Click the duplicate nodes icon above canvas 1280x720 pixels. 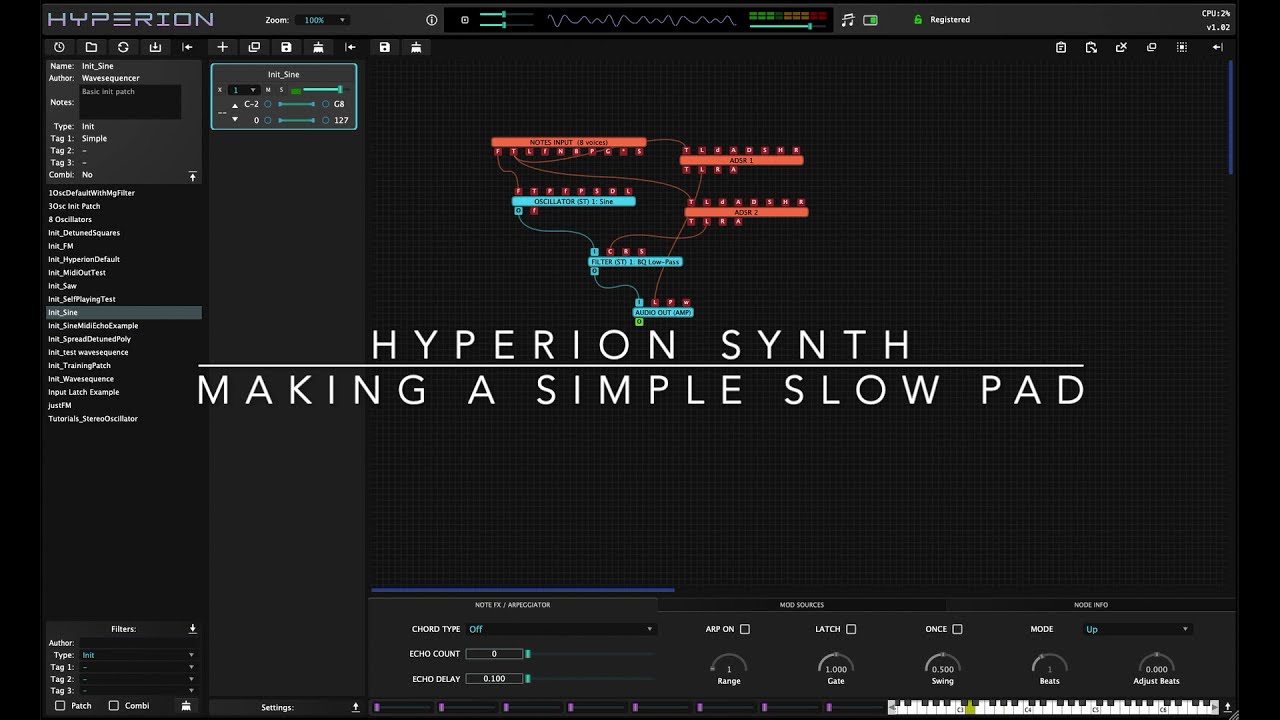(x=1151, y=47)
